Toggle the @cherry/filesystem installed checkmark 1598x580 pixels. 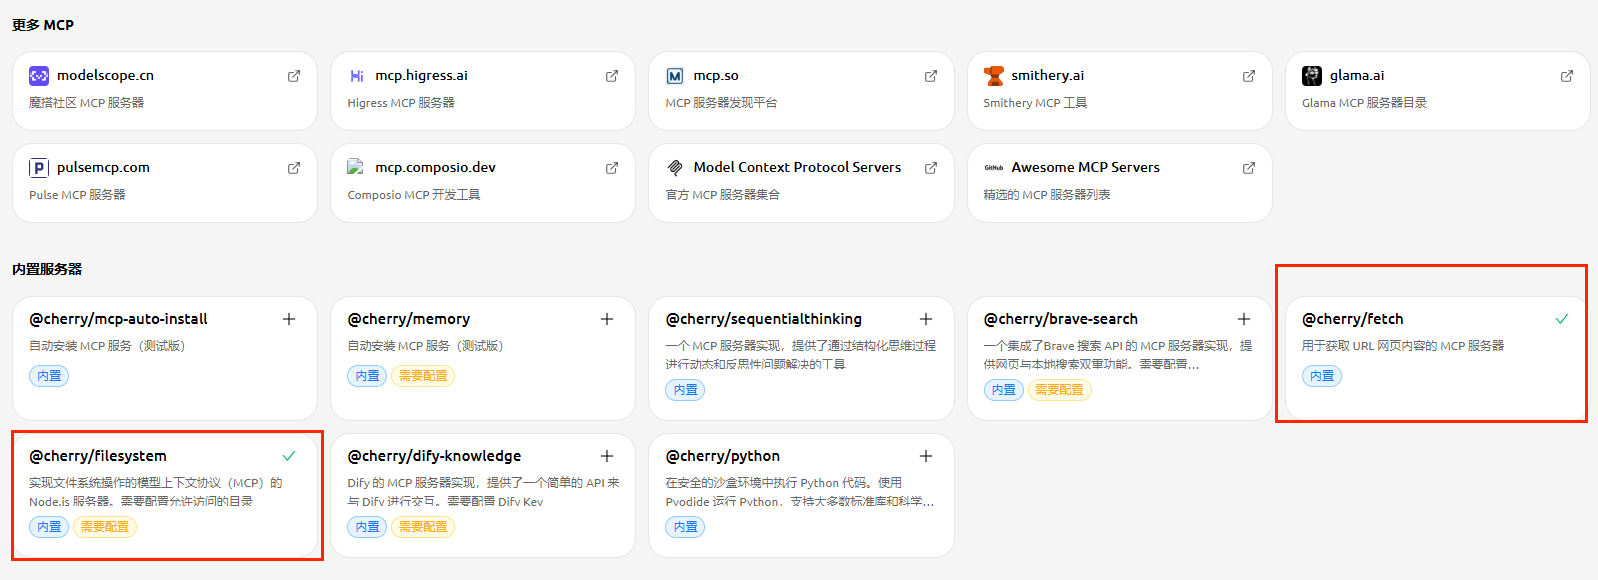click(289, 456)
